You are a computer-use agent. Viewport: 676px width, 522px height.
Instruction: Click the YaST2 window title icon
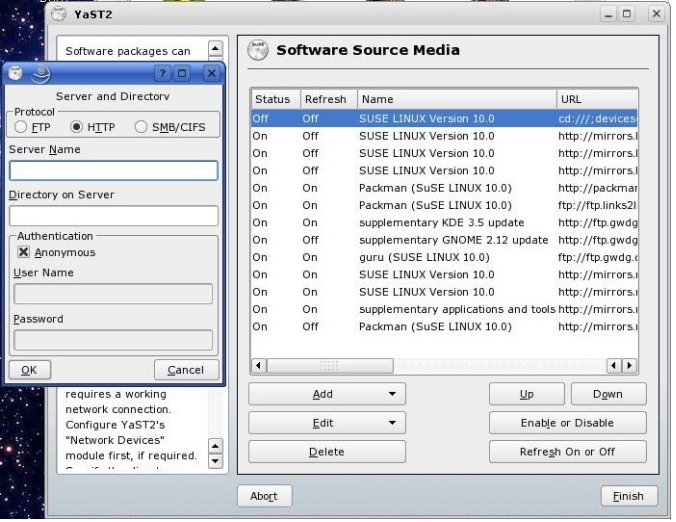pyautogui.click(x=59, y=14)
